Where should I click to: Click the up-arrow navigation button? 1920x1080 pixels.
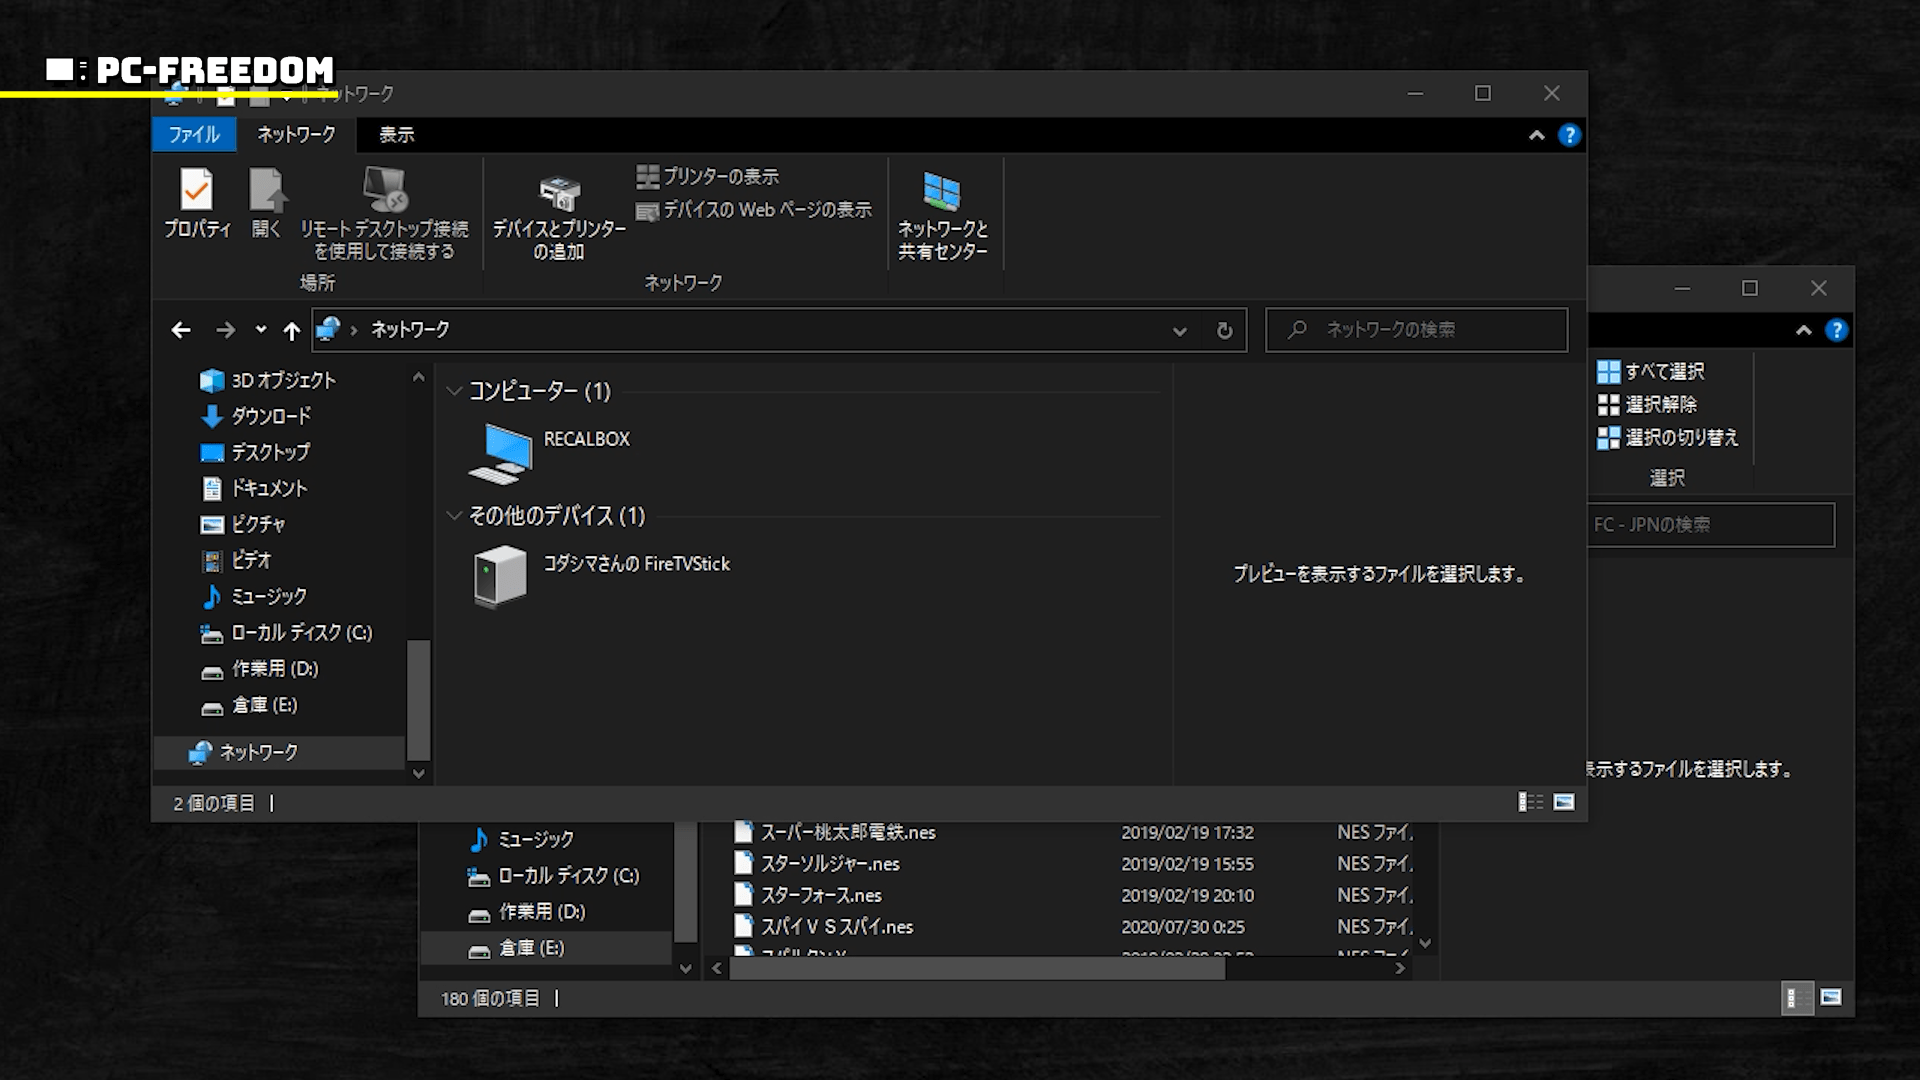pos(291,330)
